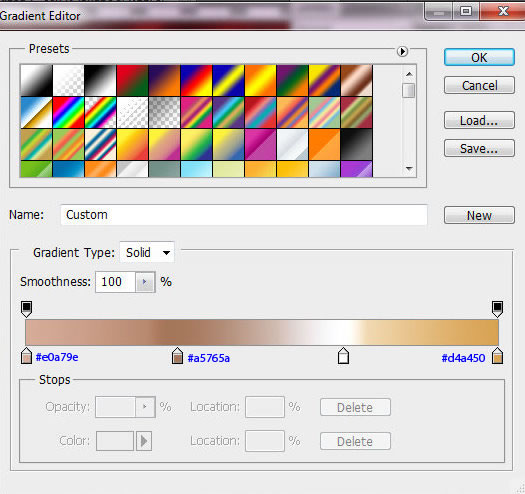
Task: Expand the Gradient Type dropdown
Action: tap(147, 253)
